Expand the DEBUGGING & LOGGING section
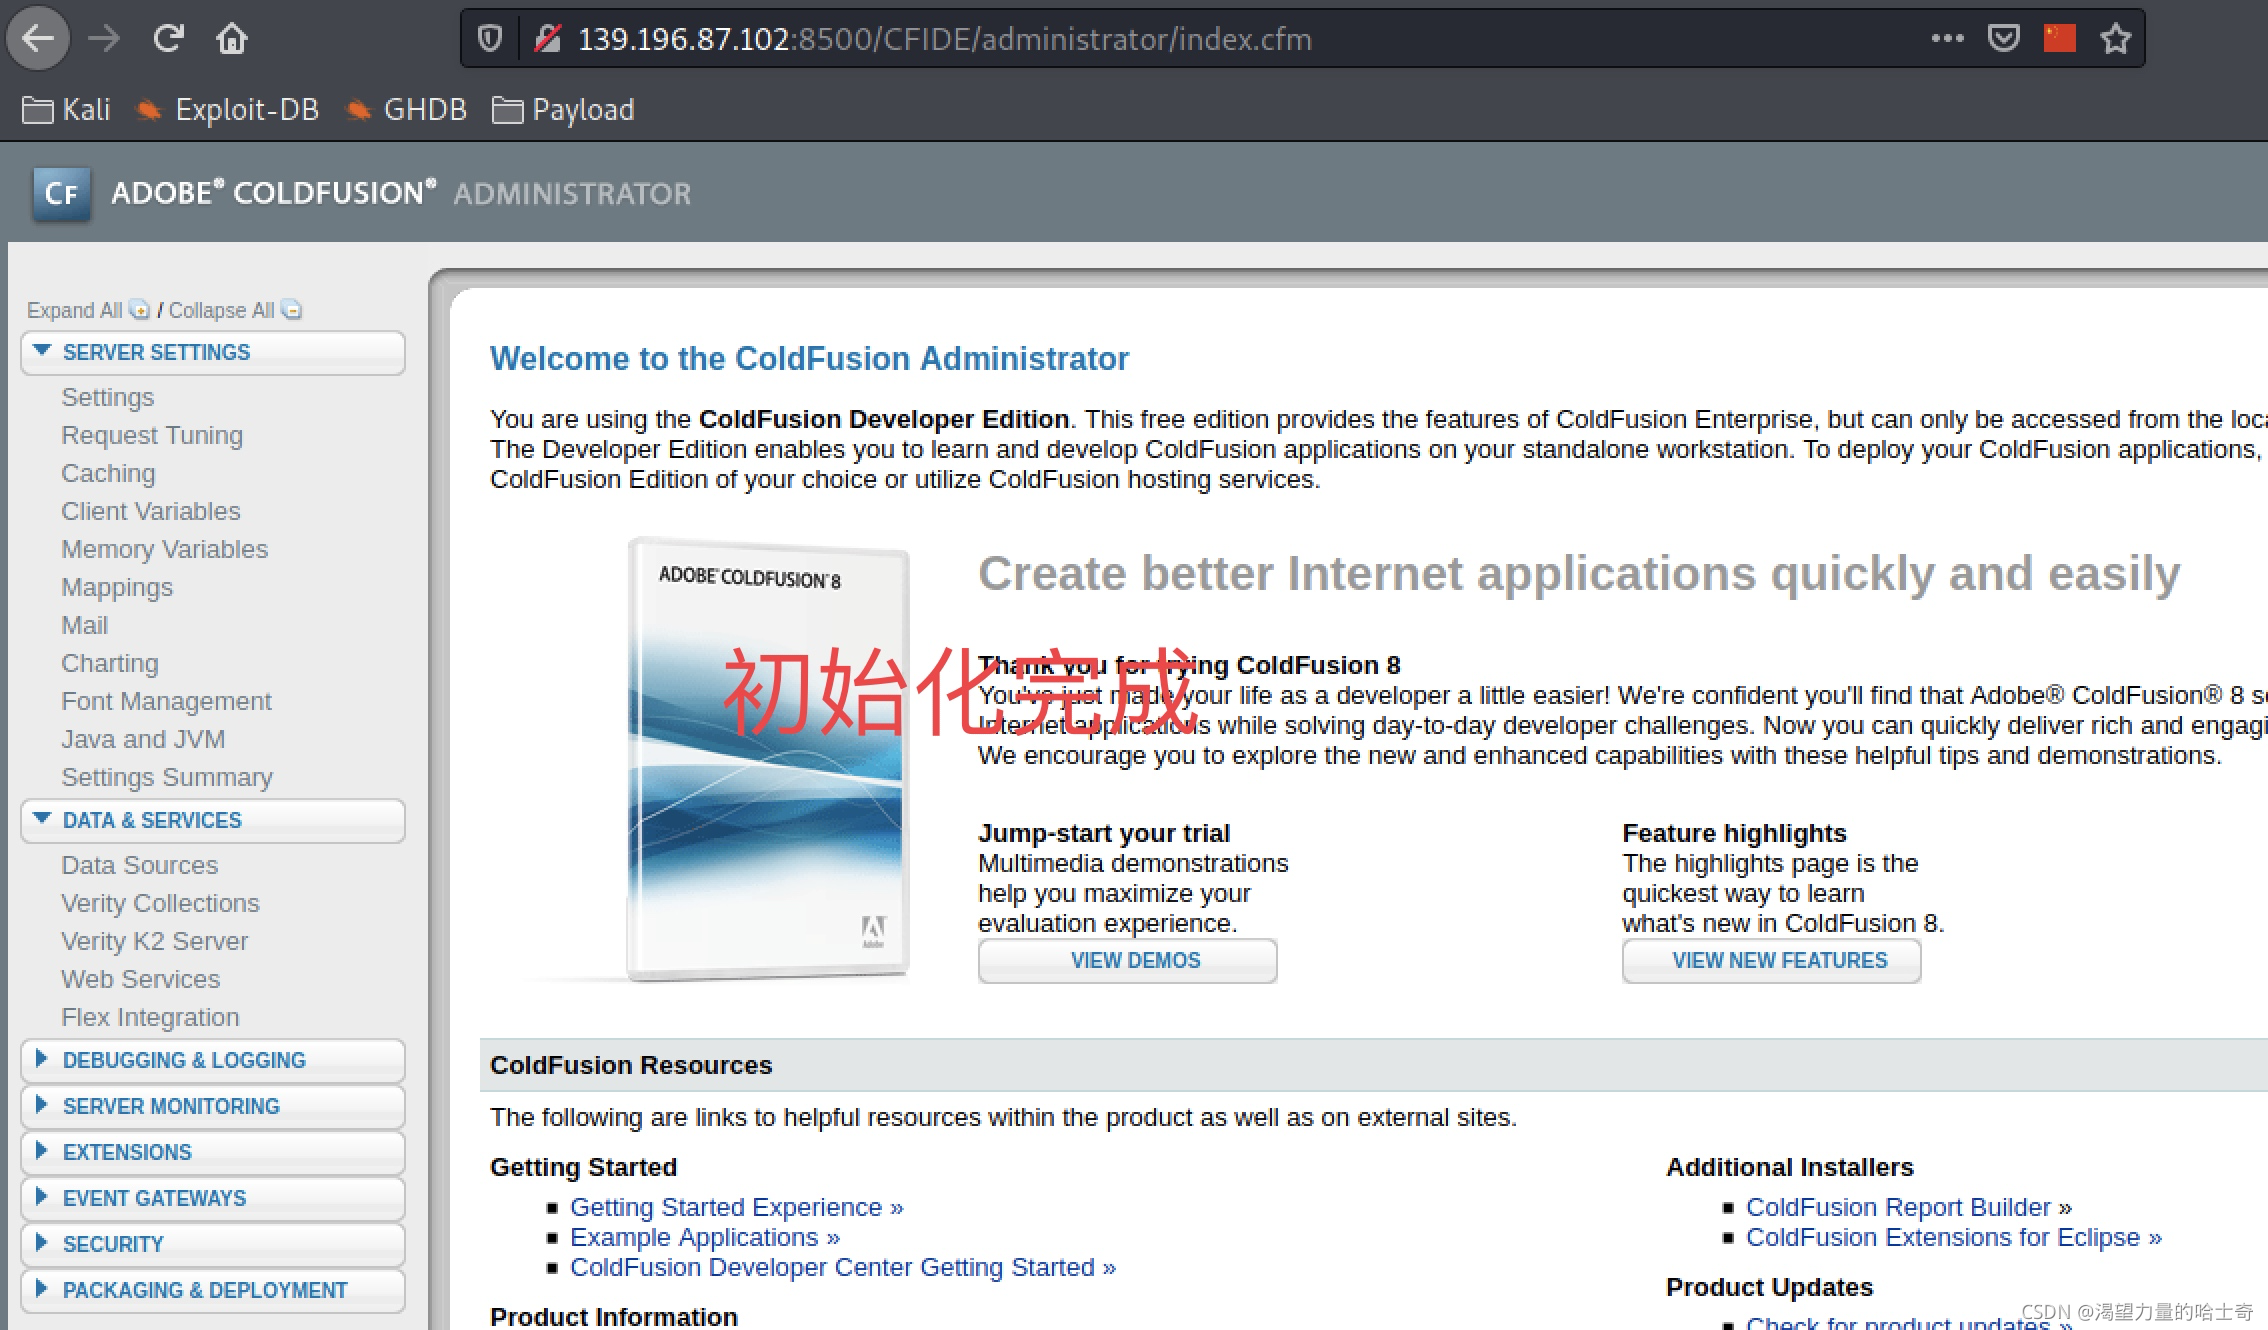Image resolution: width=2268 pixels, height=1330 pixels. 213,1061
